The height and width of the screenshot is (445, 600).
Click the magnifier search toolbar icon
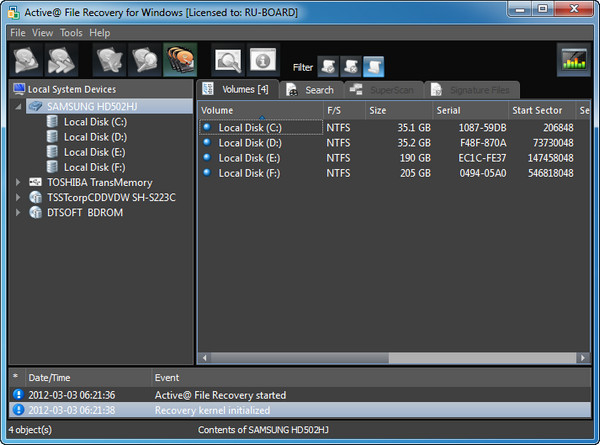[x=228, y=61]
